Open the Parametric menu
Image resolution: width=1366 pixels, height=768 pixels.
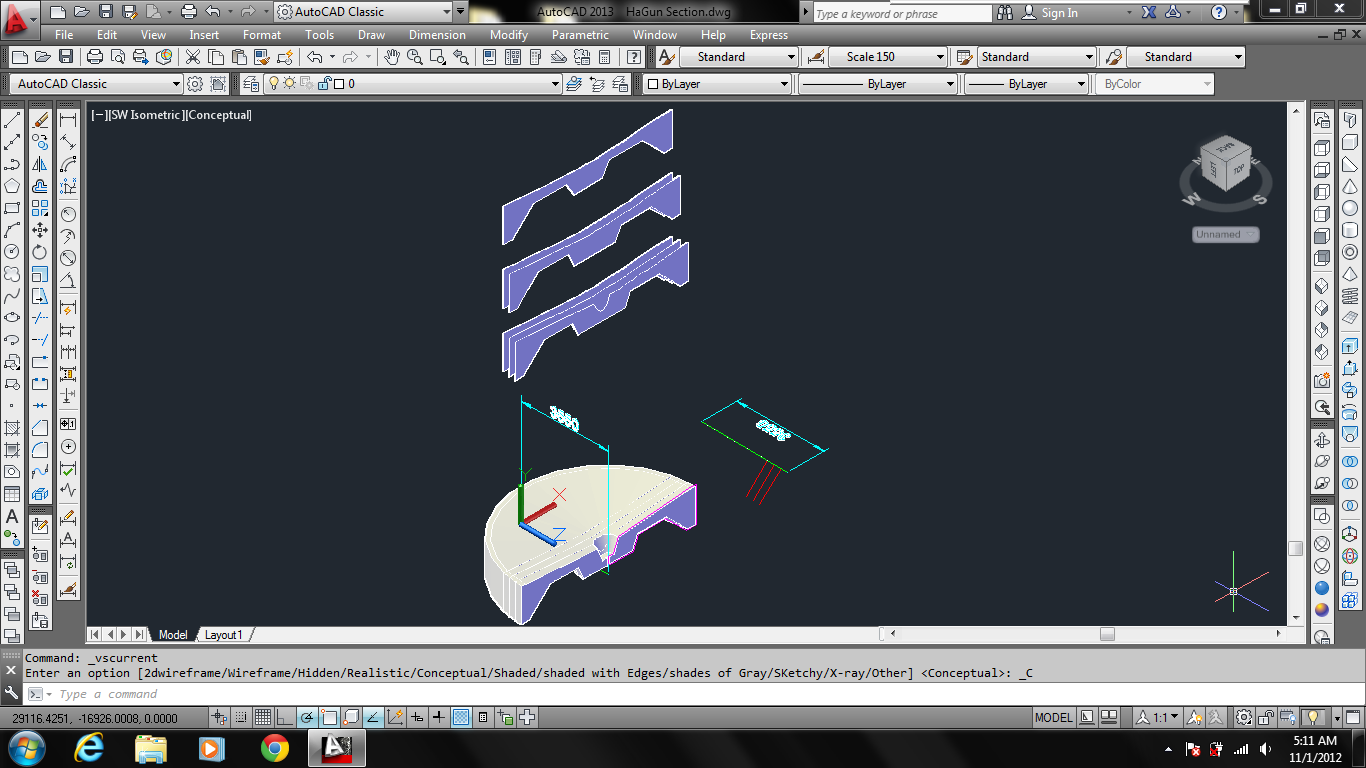tap(580, 34)
